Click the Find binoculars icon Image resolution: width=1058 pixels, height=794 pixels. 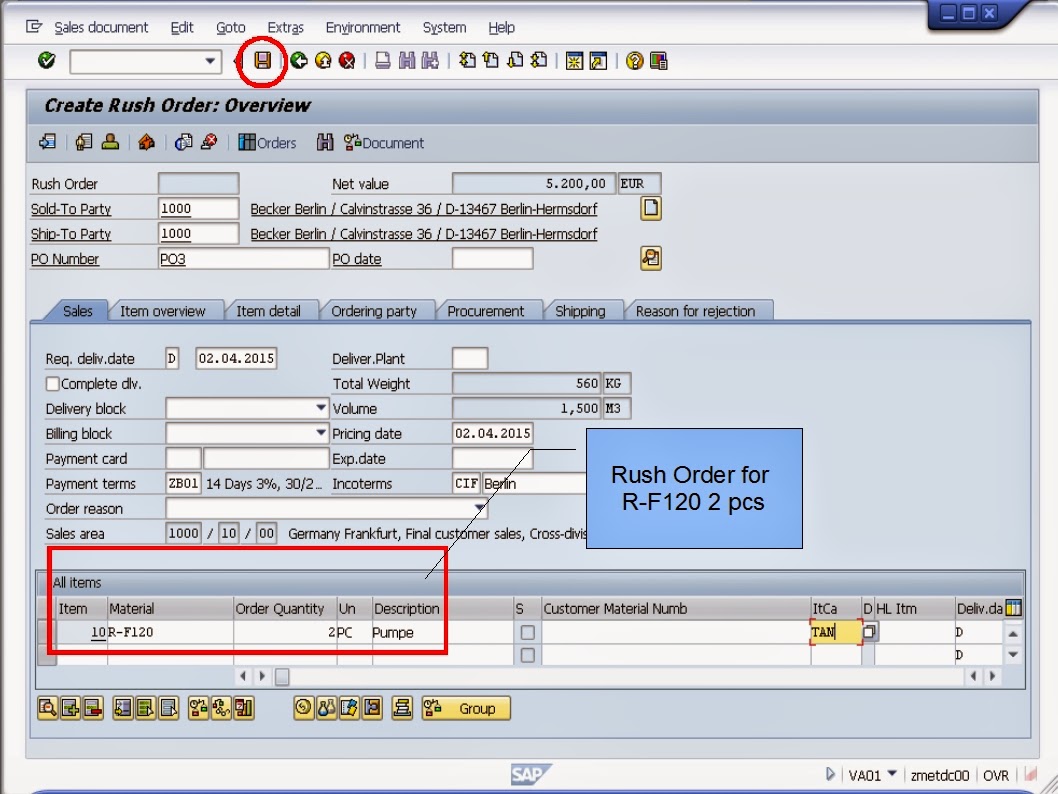(404, 61)
